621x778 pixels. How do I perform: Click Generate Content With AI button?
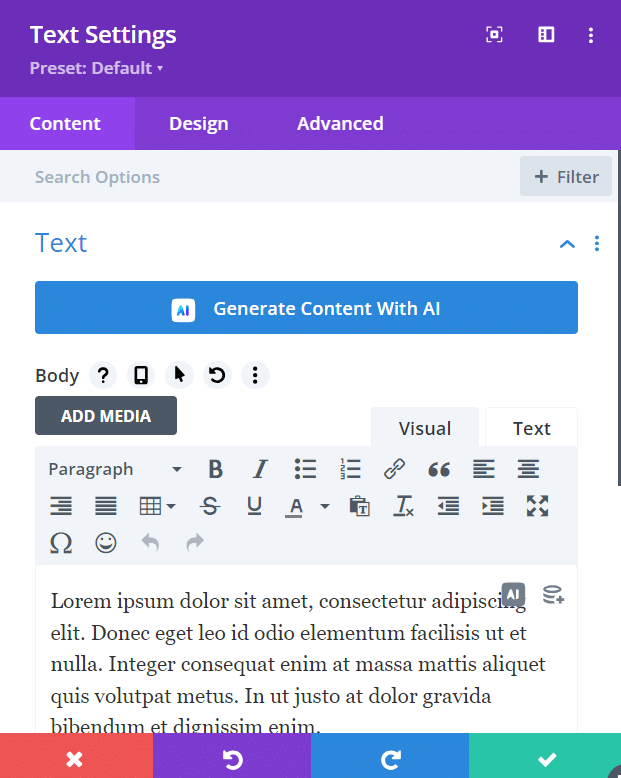coord(306,308)
